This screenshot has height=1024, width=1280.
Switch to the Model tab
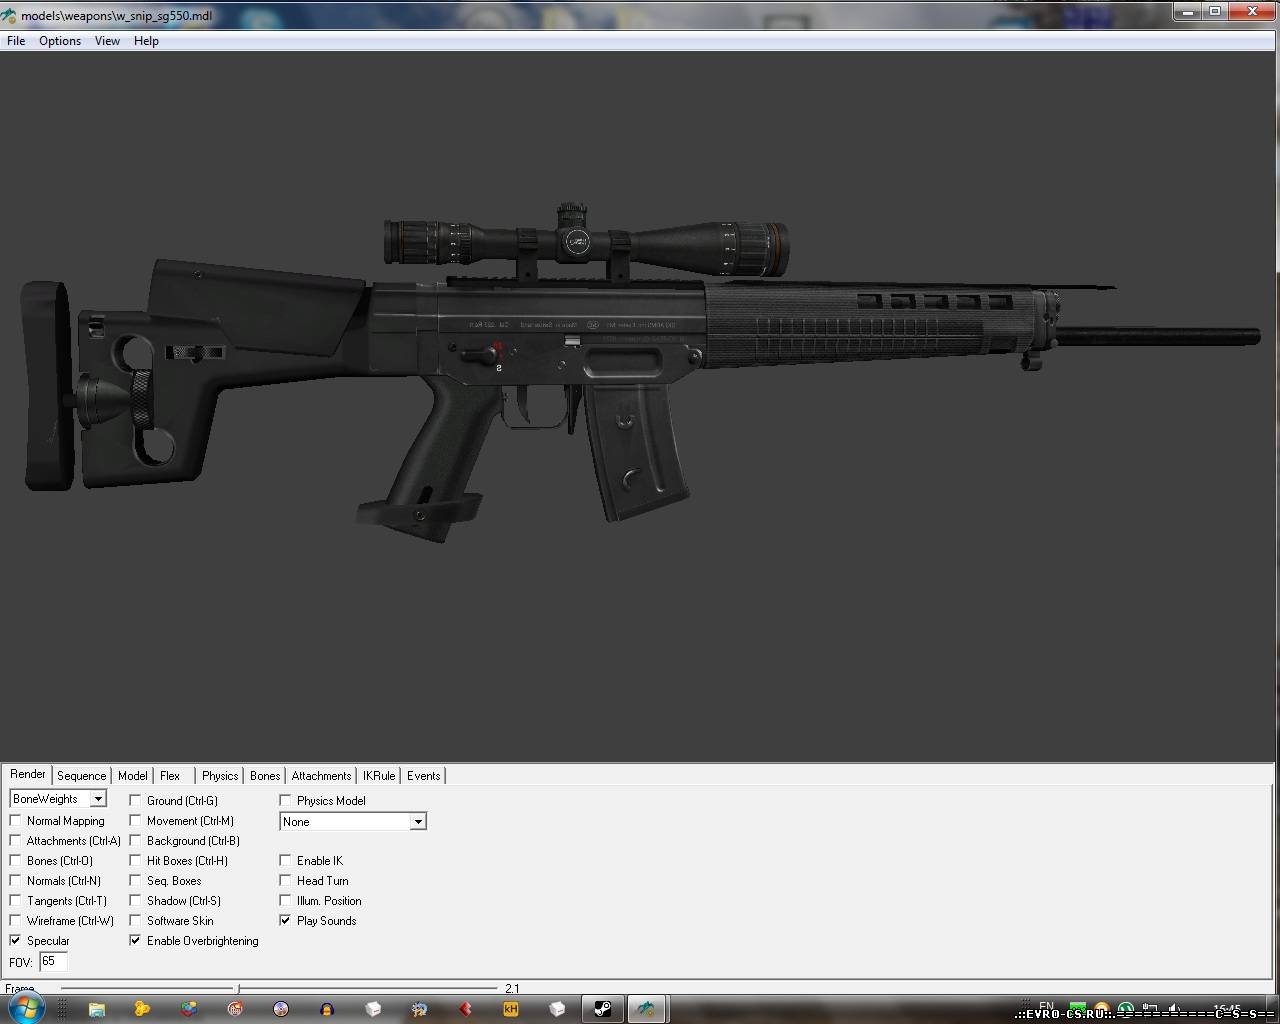pos(132,776)
